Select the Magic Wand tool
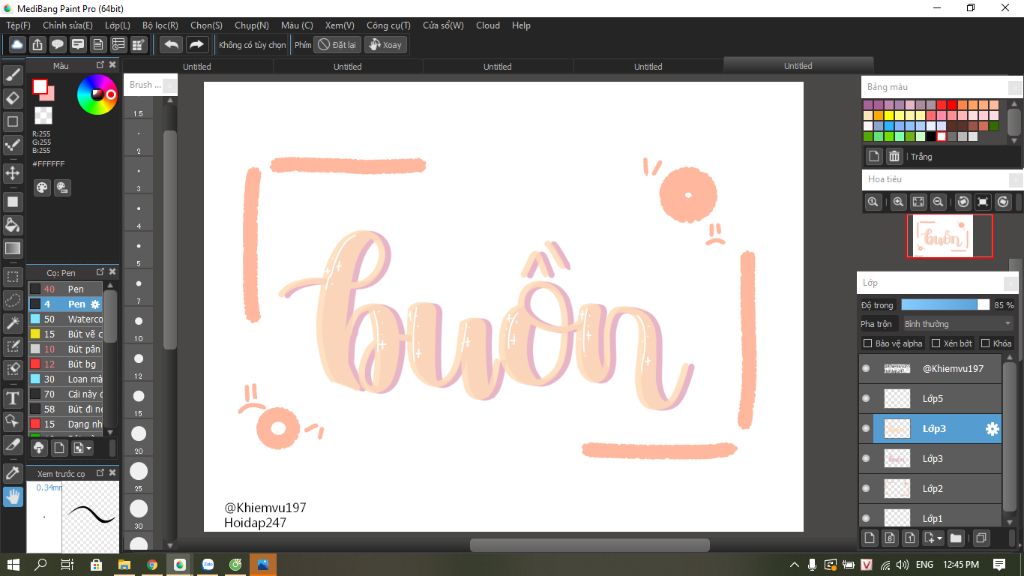 click(12, 323)
